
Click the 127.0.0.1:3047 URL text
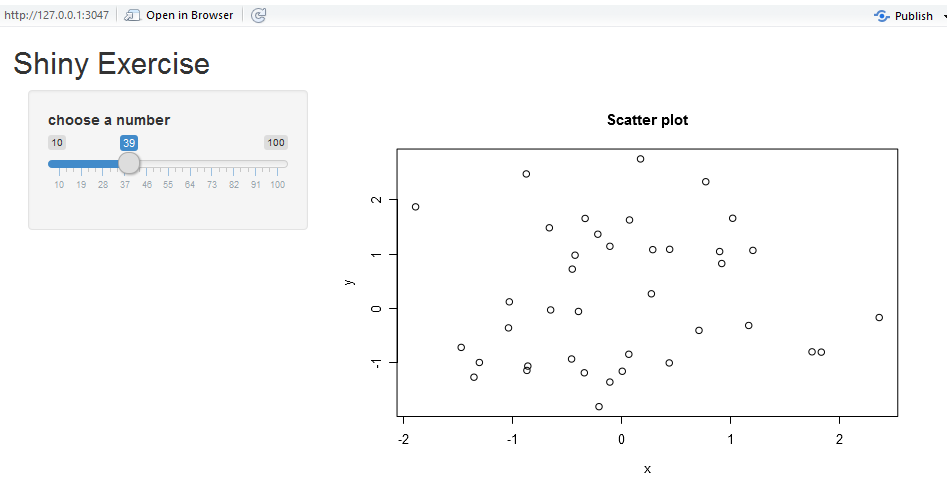tap(56, 15)
